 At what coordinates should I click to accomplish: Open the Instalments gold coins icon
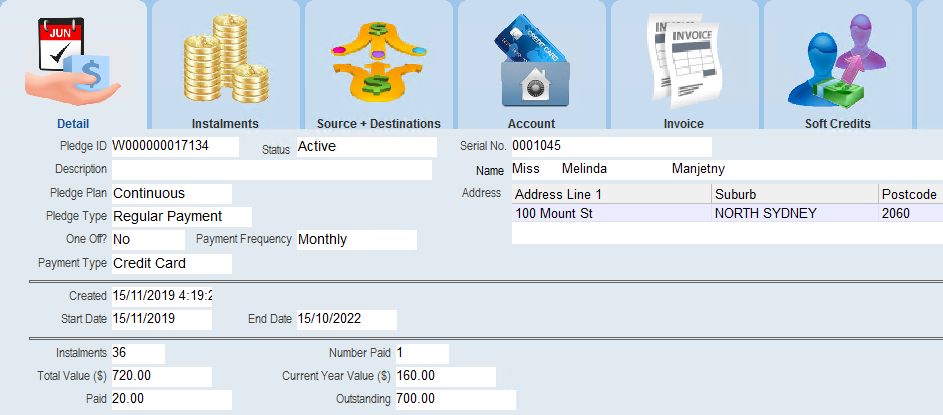[x=226, y=59]
